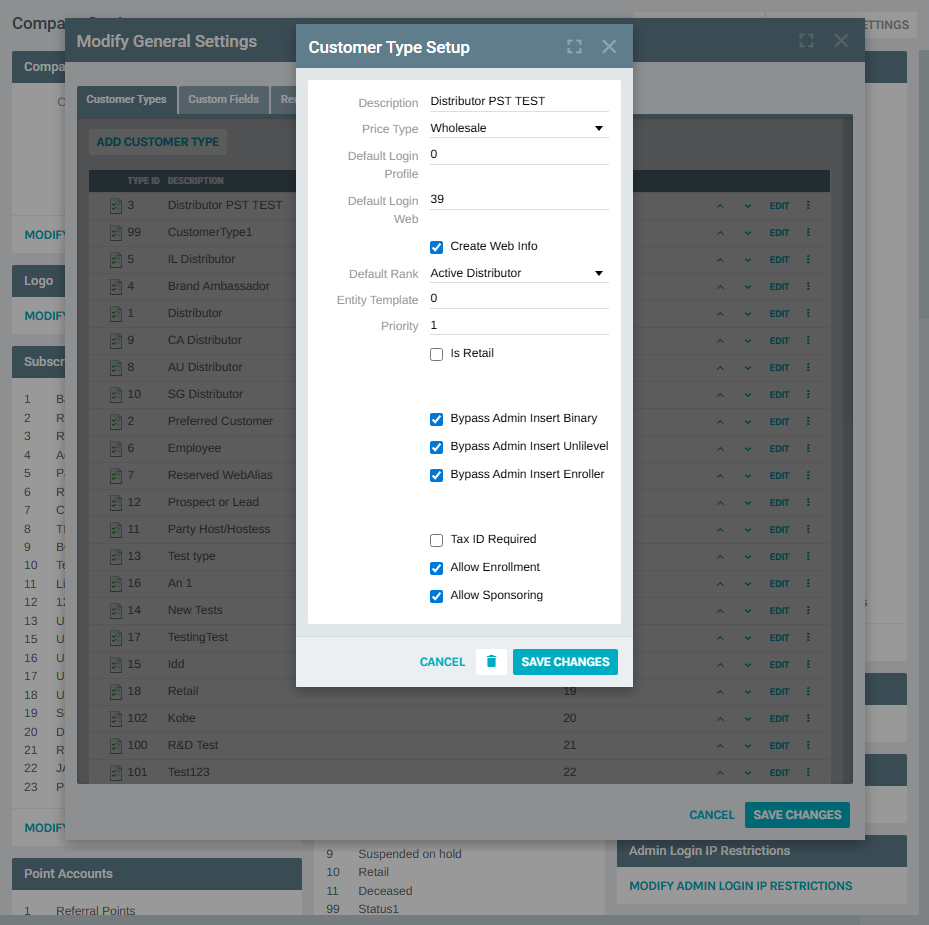Save changes in Modify General Settings
Image resolution: width=929 pixels, height=925 pixels.
point(797,815)
